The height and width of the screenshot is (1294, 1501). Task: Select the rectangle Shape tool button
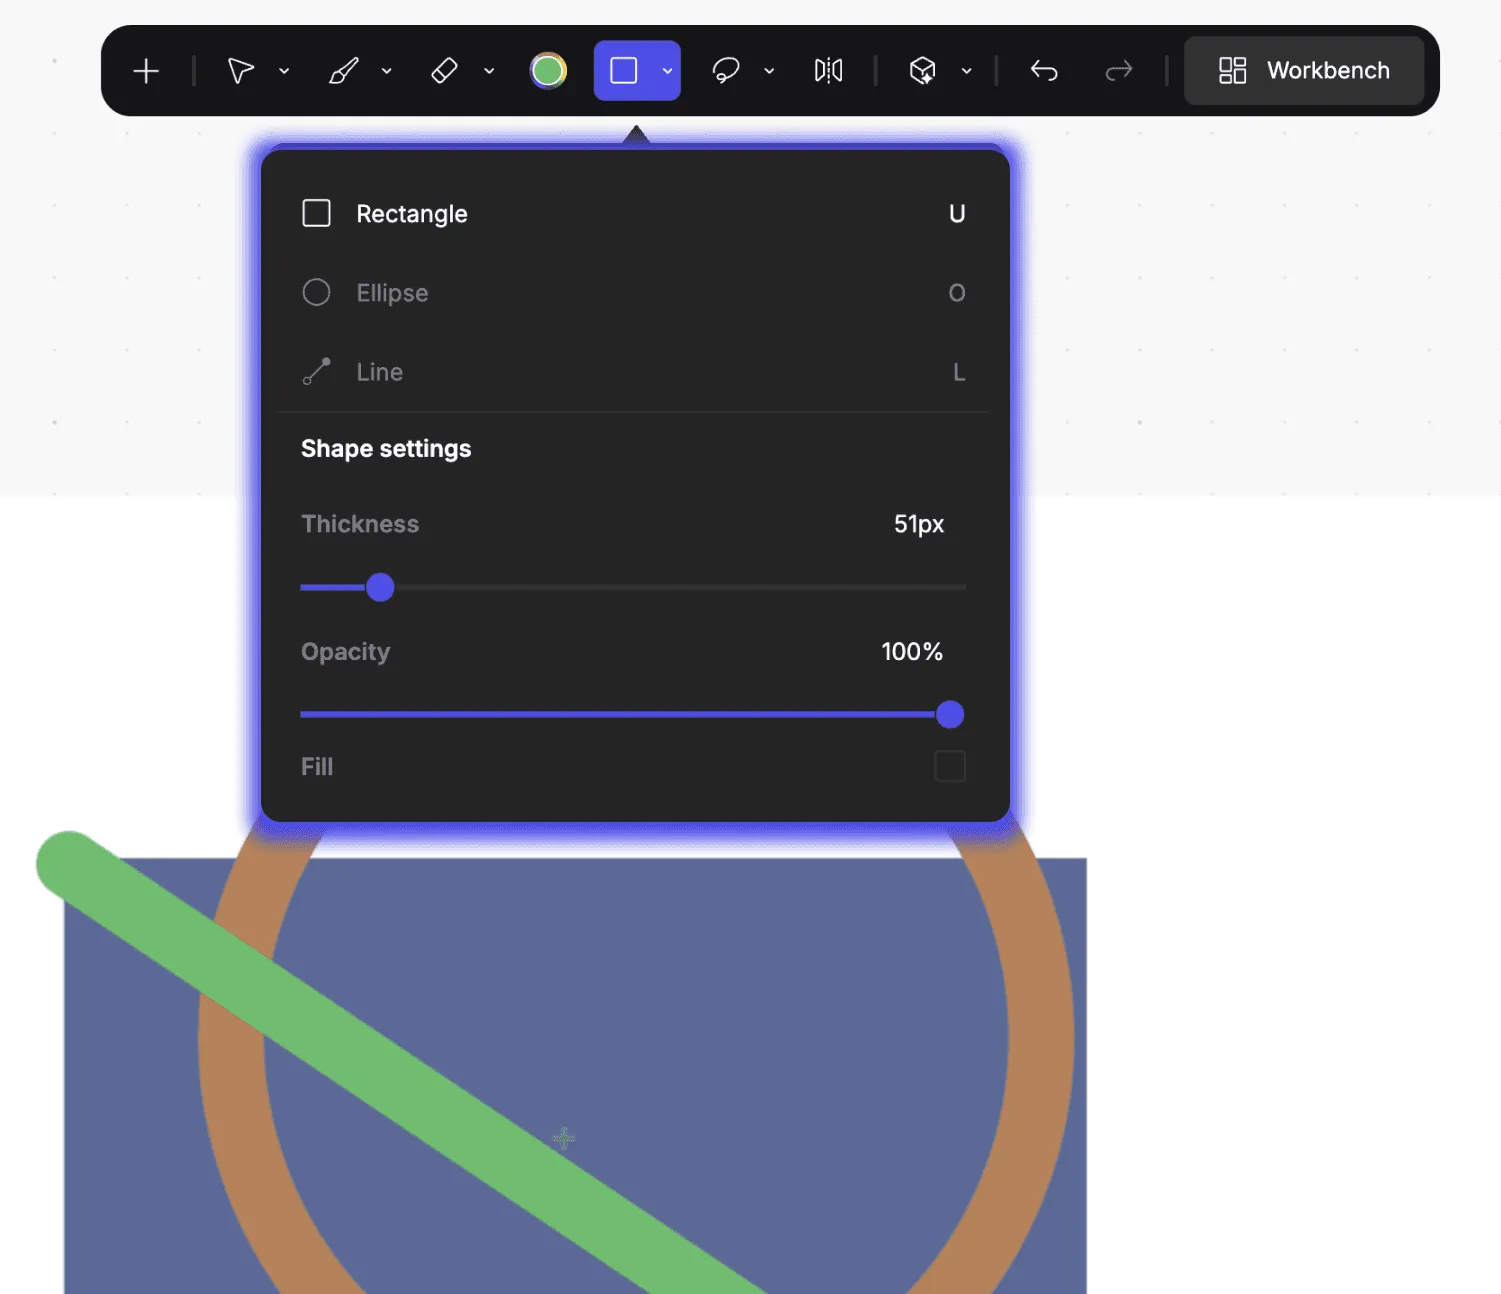tap(624, 71)
